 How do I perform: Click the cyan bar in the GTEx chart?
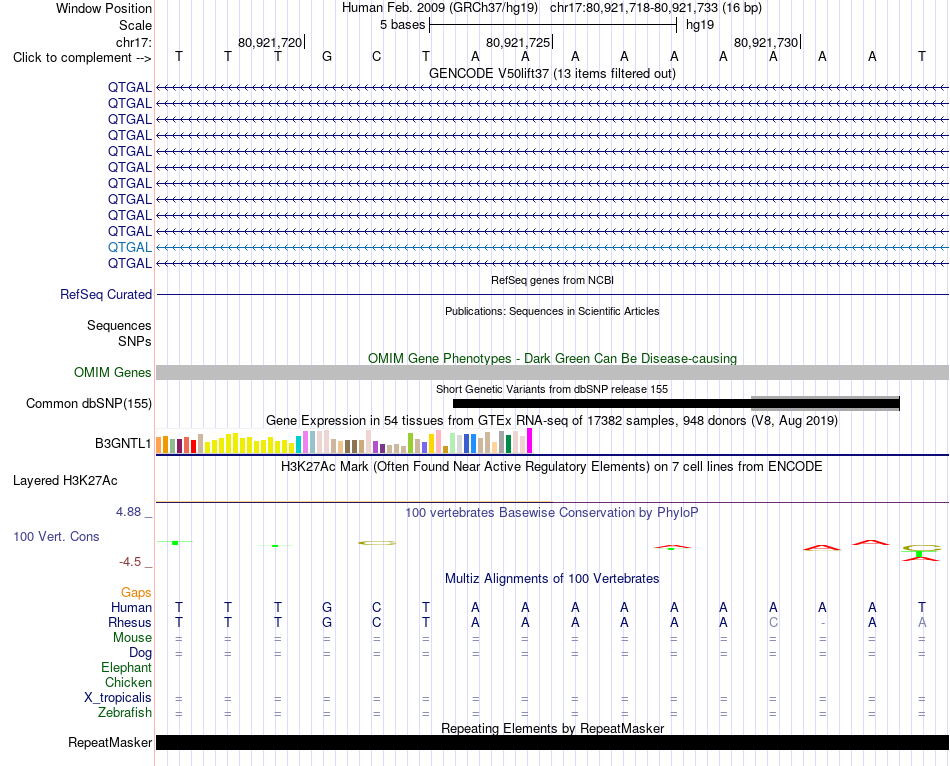pyautogui.click(x=299, y=444)
